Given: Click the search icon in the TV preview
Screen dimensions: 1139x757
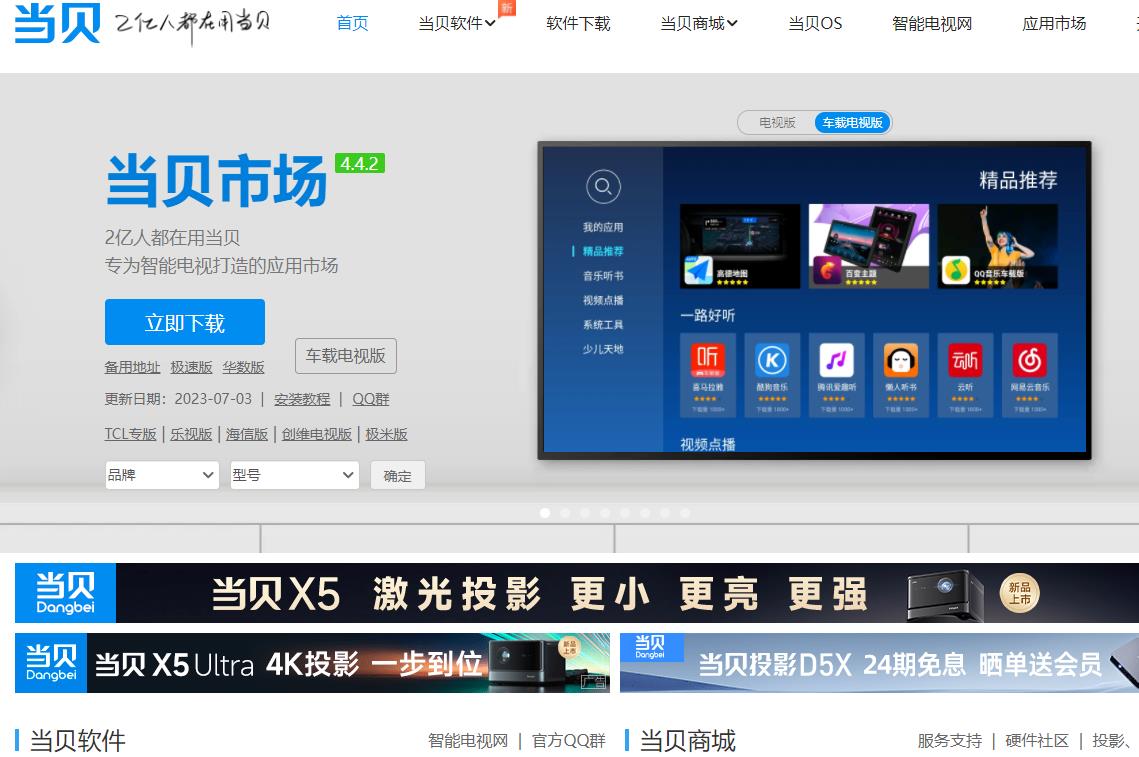Looking at the screenshot, I should click(x=603, y=187).
